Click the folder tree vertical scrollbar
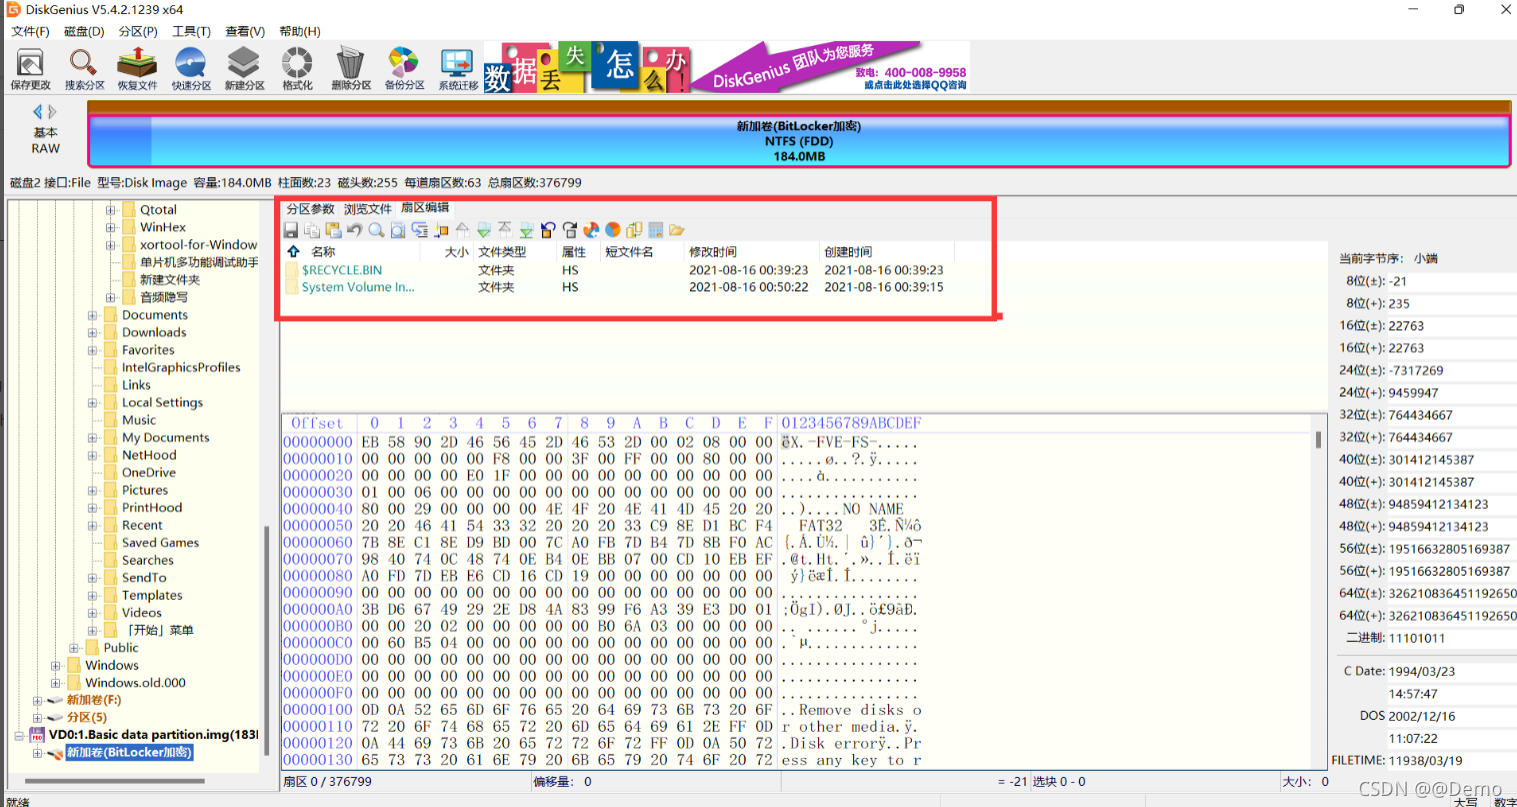Viewport: 1517px width, 807px height. [x=267, y=640]
